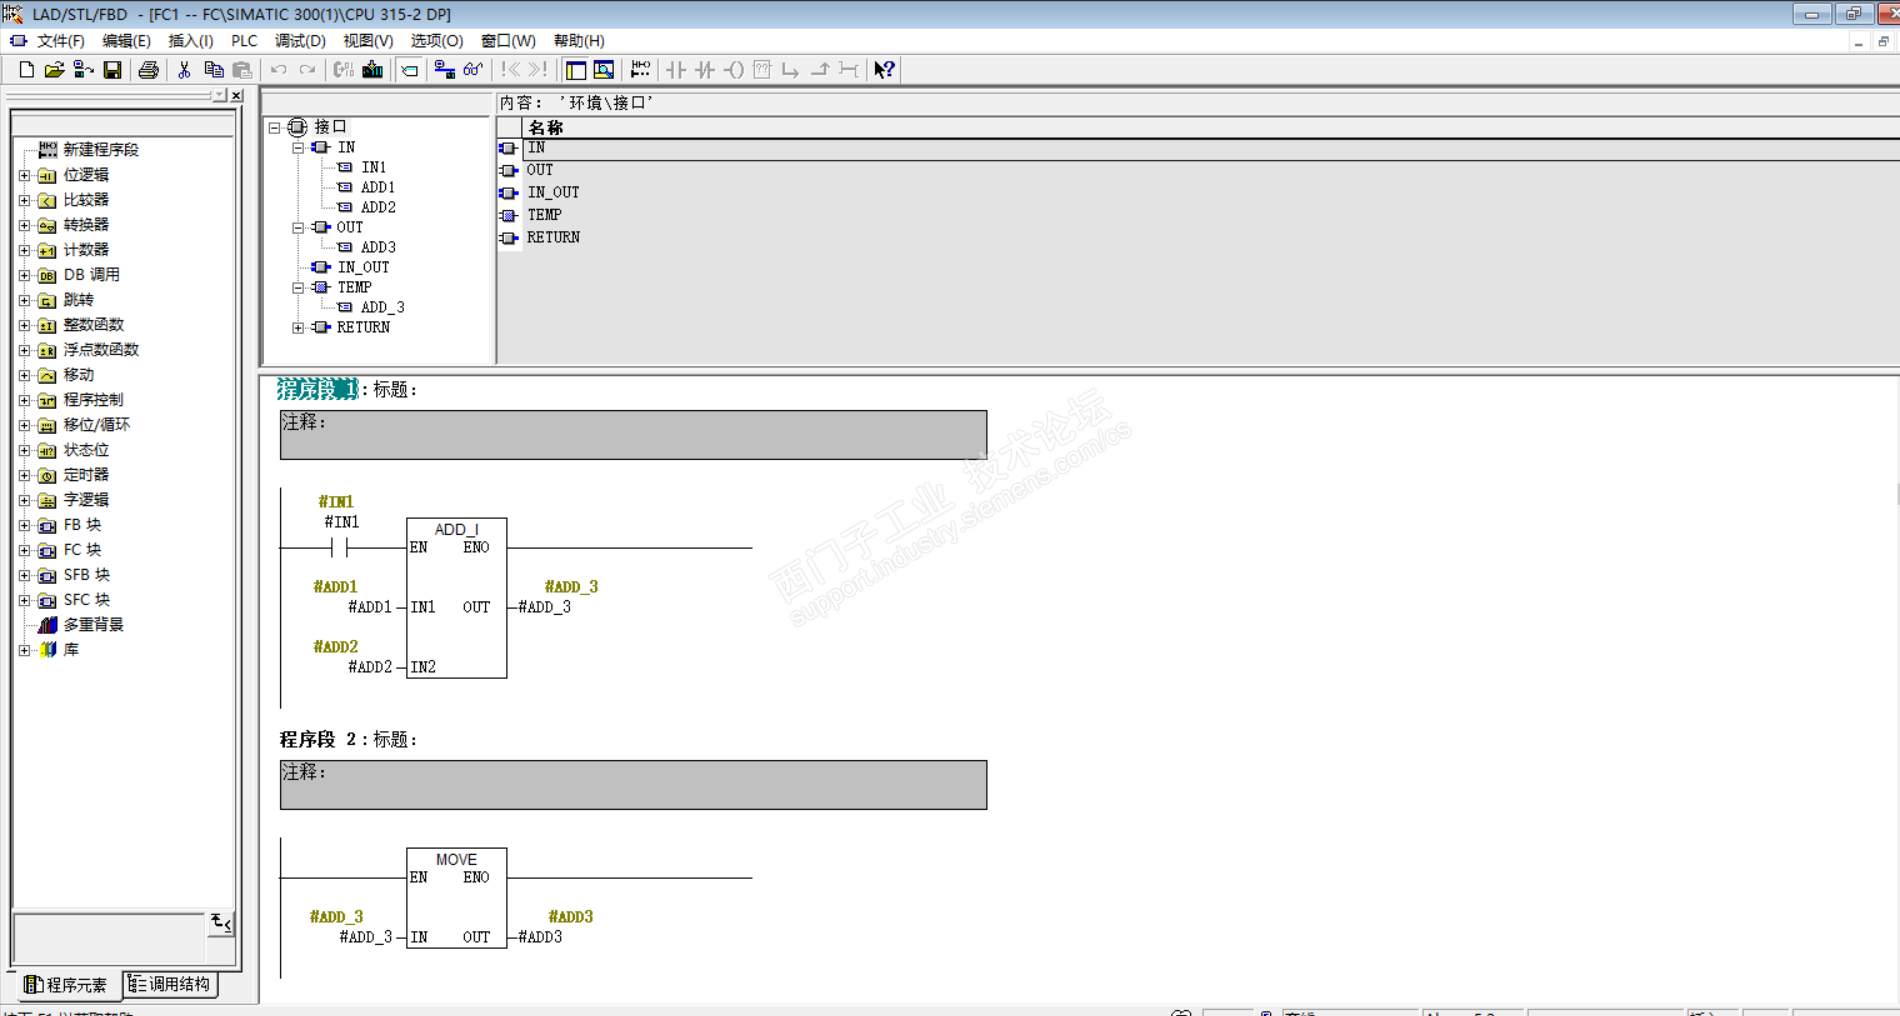Click the #ADD3 output operand
This screenshot has height=1016, width=1900.
coord(540,937)
